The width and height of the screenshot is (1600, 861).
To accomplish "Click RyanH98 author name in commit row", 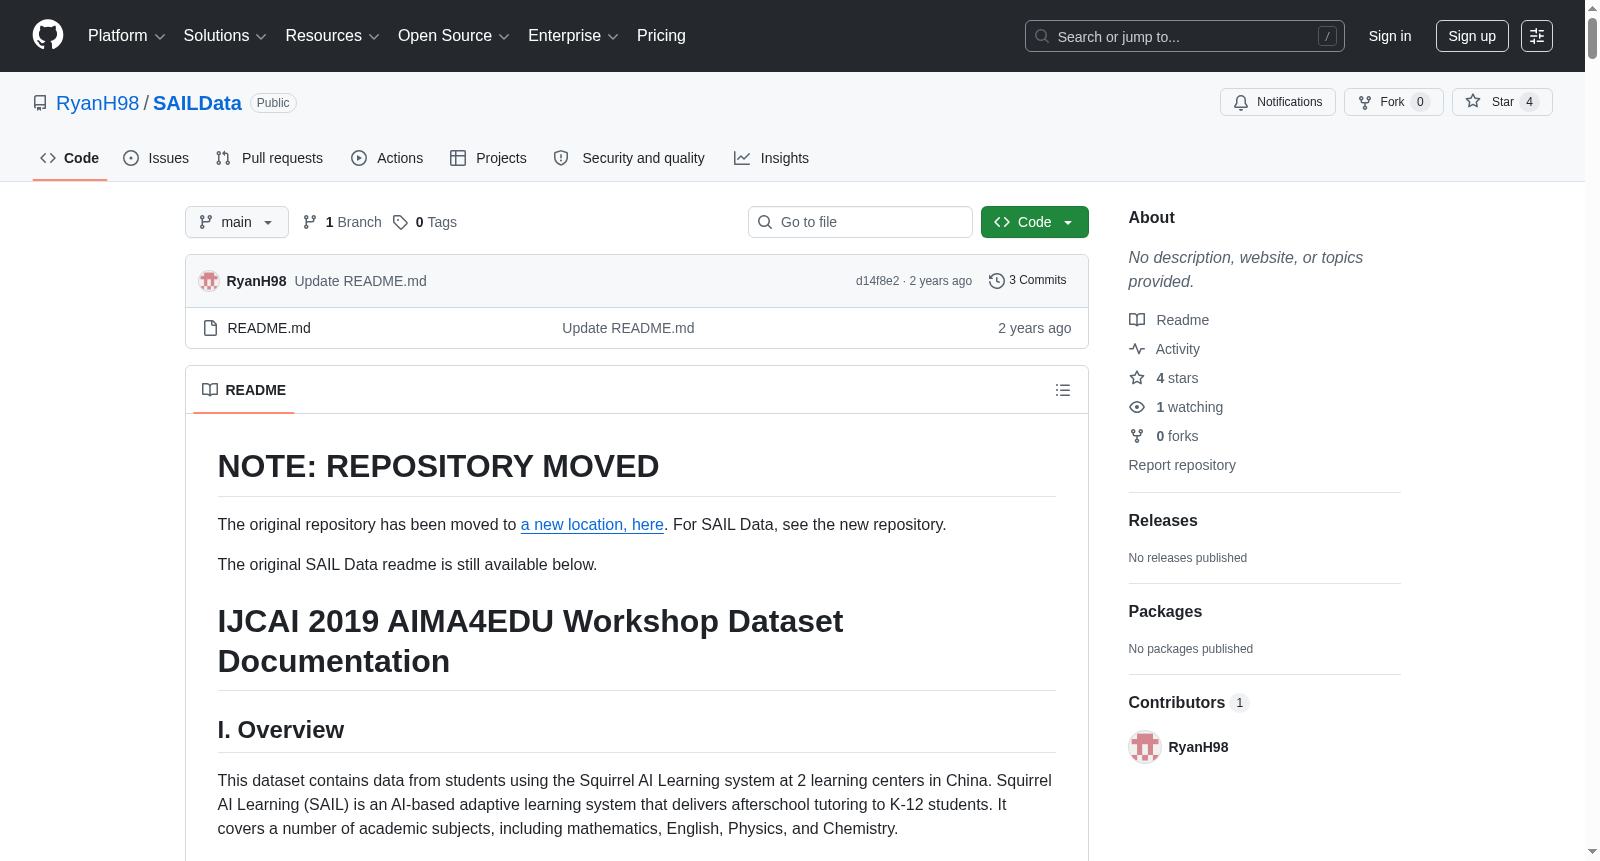I will pos(256,281).
